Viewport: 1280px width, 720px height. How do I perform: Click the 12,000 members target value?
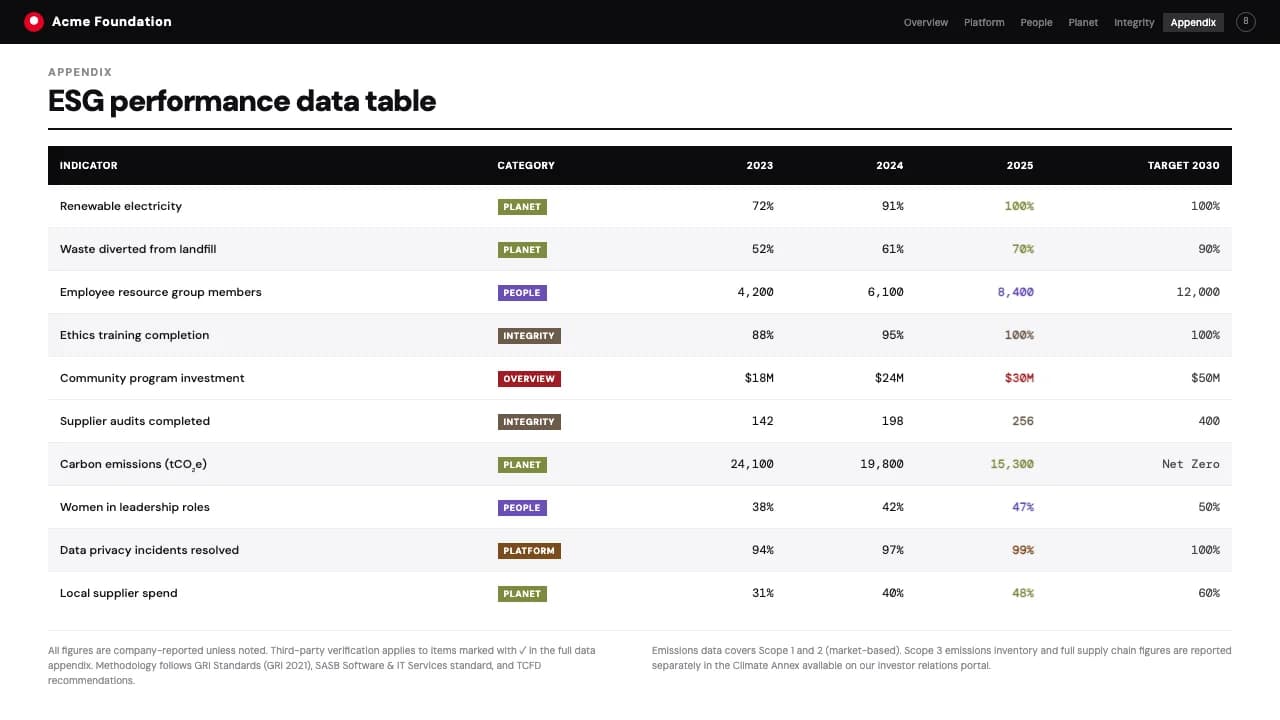click(1198, 292)
